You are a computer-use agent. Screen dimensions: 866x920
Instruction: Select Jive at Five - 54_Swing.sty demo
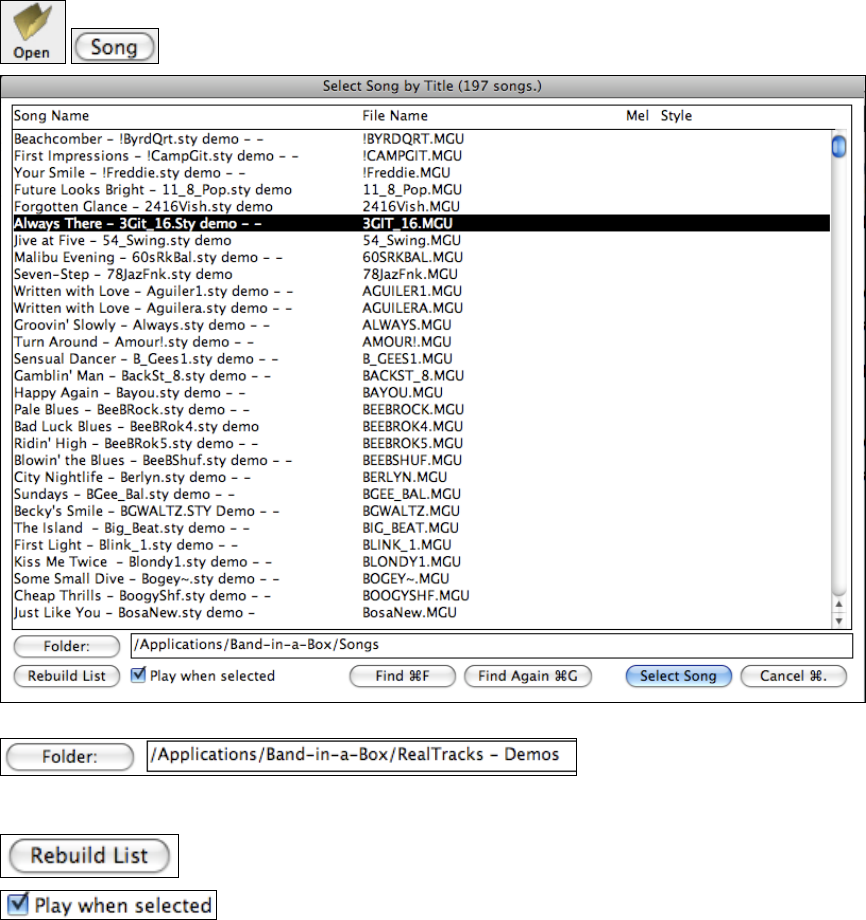click(x=421, y=241)
